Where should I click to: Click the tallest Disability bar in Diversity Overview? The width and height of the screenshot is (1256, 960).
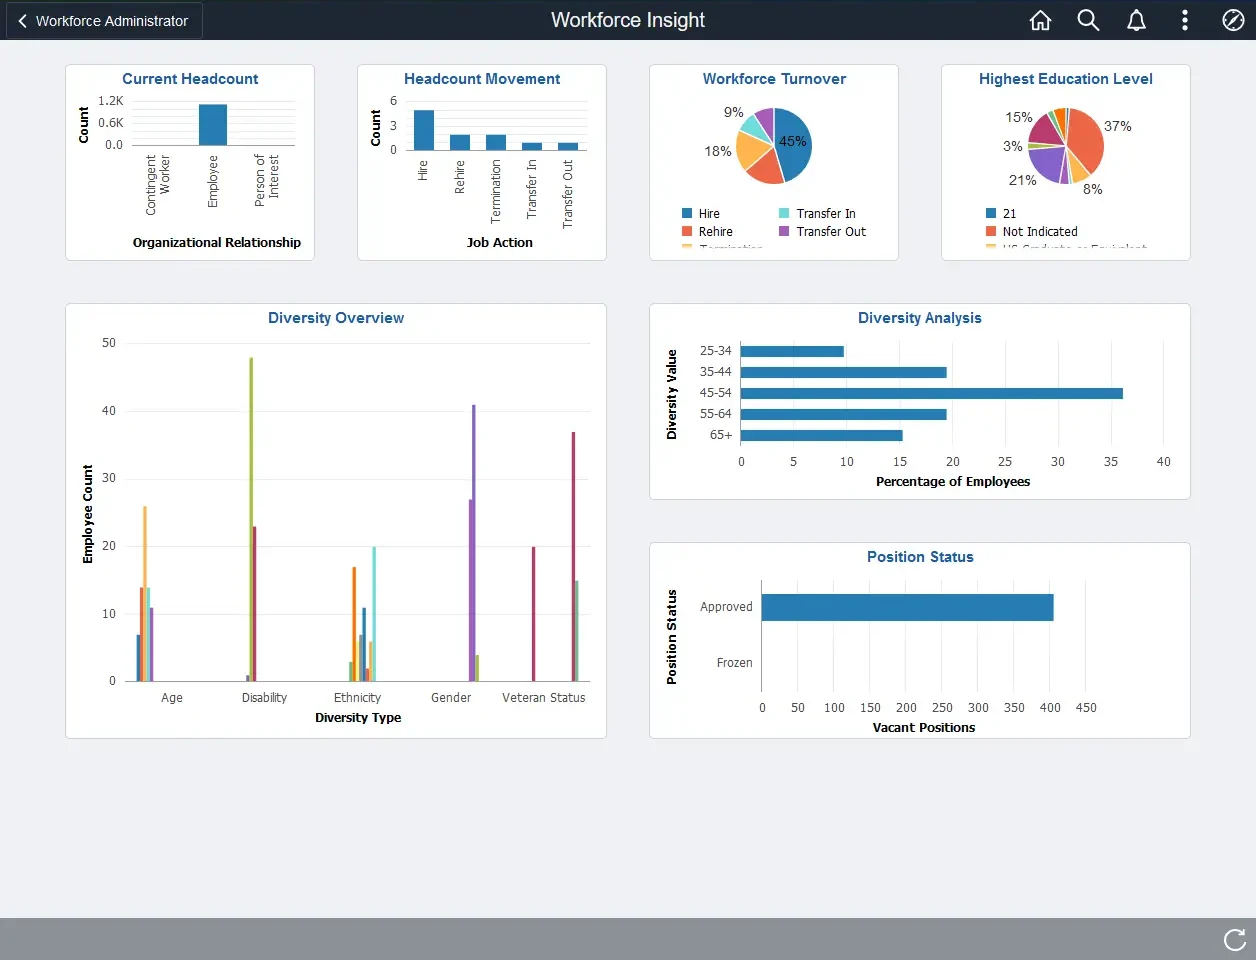(x=251, y=519)
